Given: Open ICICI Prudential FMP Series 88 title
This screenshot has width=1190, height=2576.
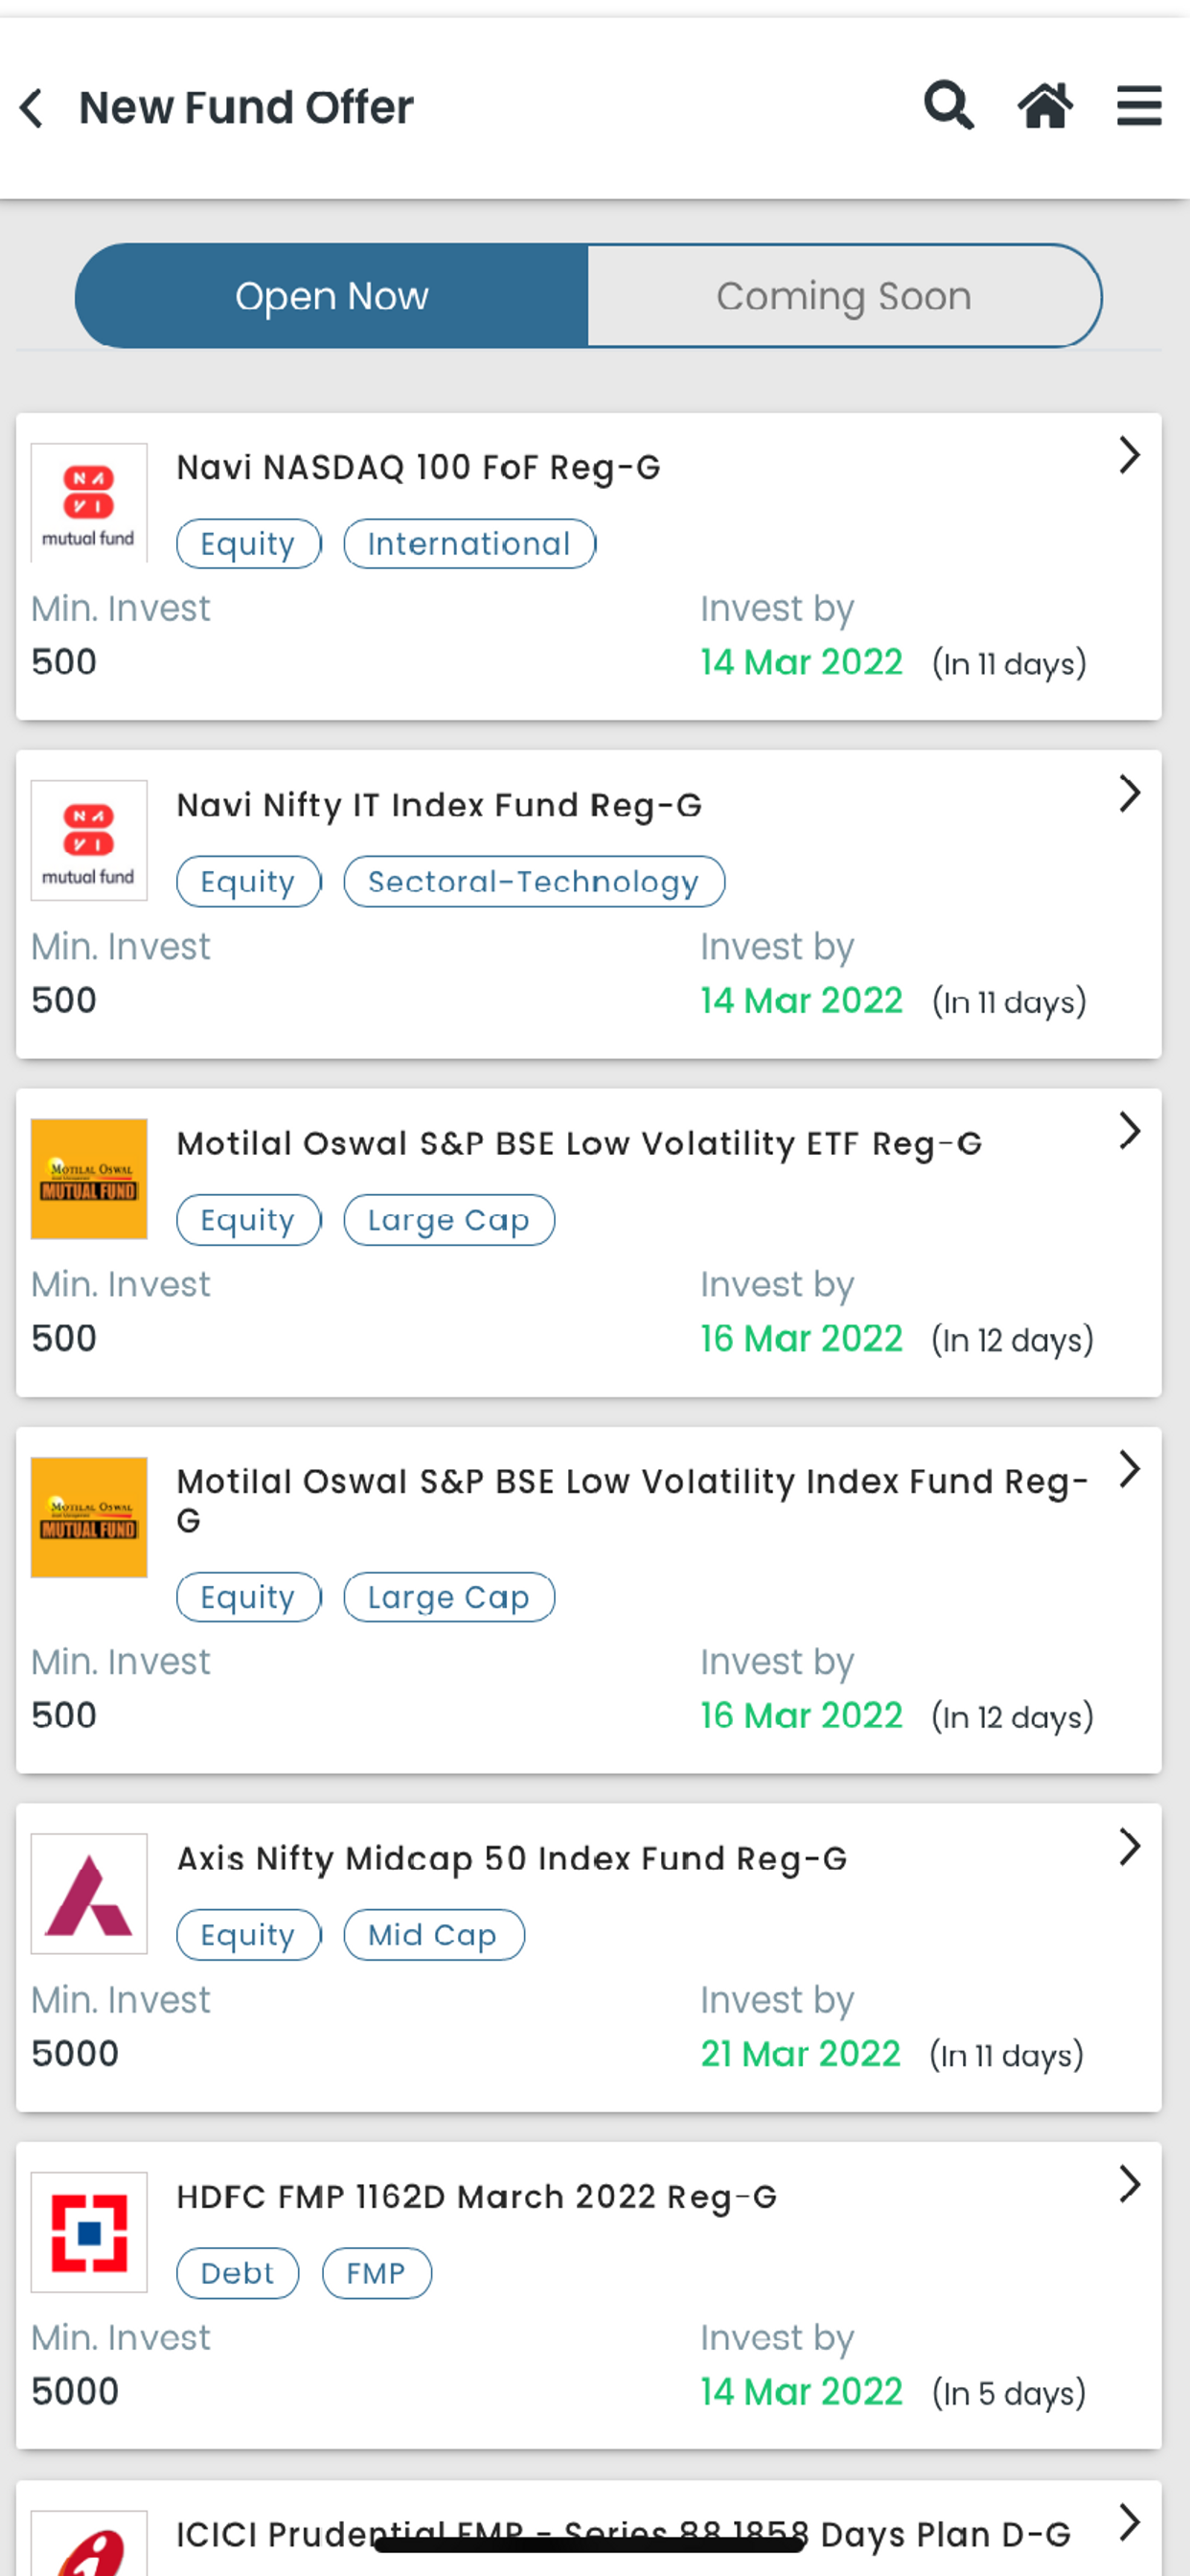Looking at the screenshot, I should tap(623, 2534).
